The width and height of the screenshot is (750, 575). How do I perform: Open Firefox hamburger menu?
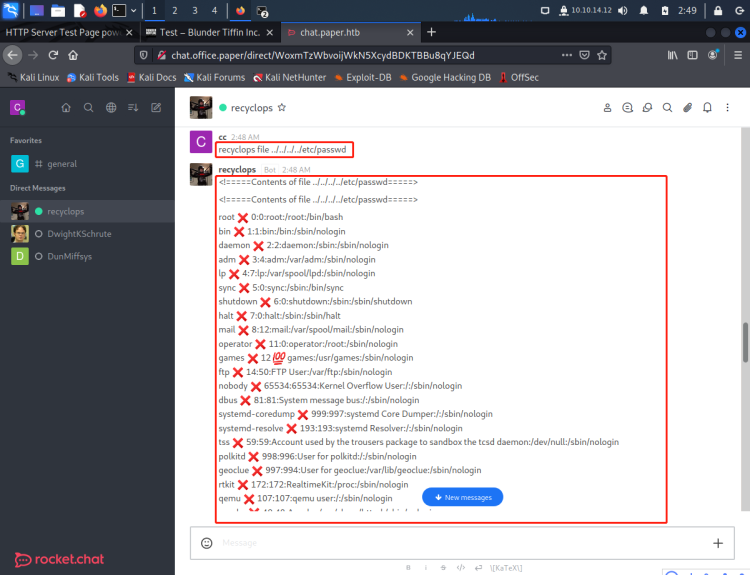click(738, 55)
